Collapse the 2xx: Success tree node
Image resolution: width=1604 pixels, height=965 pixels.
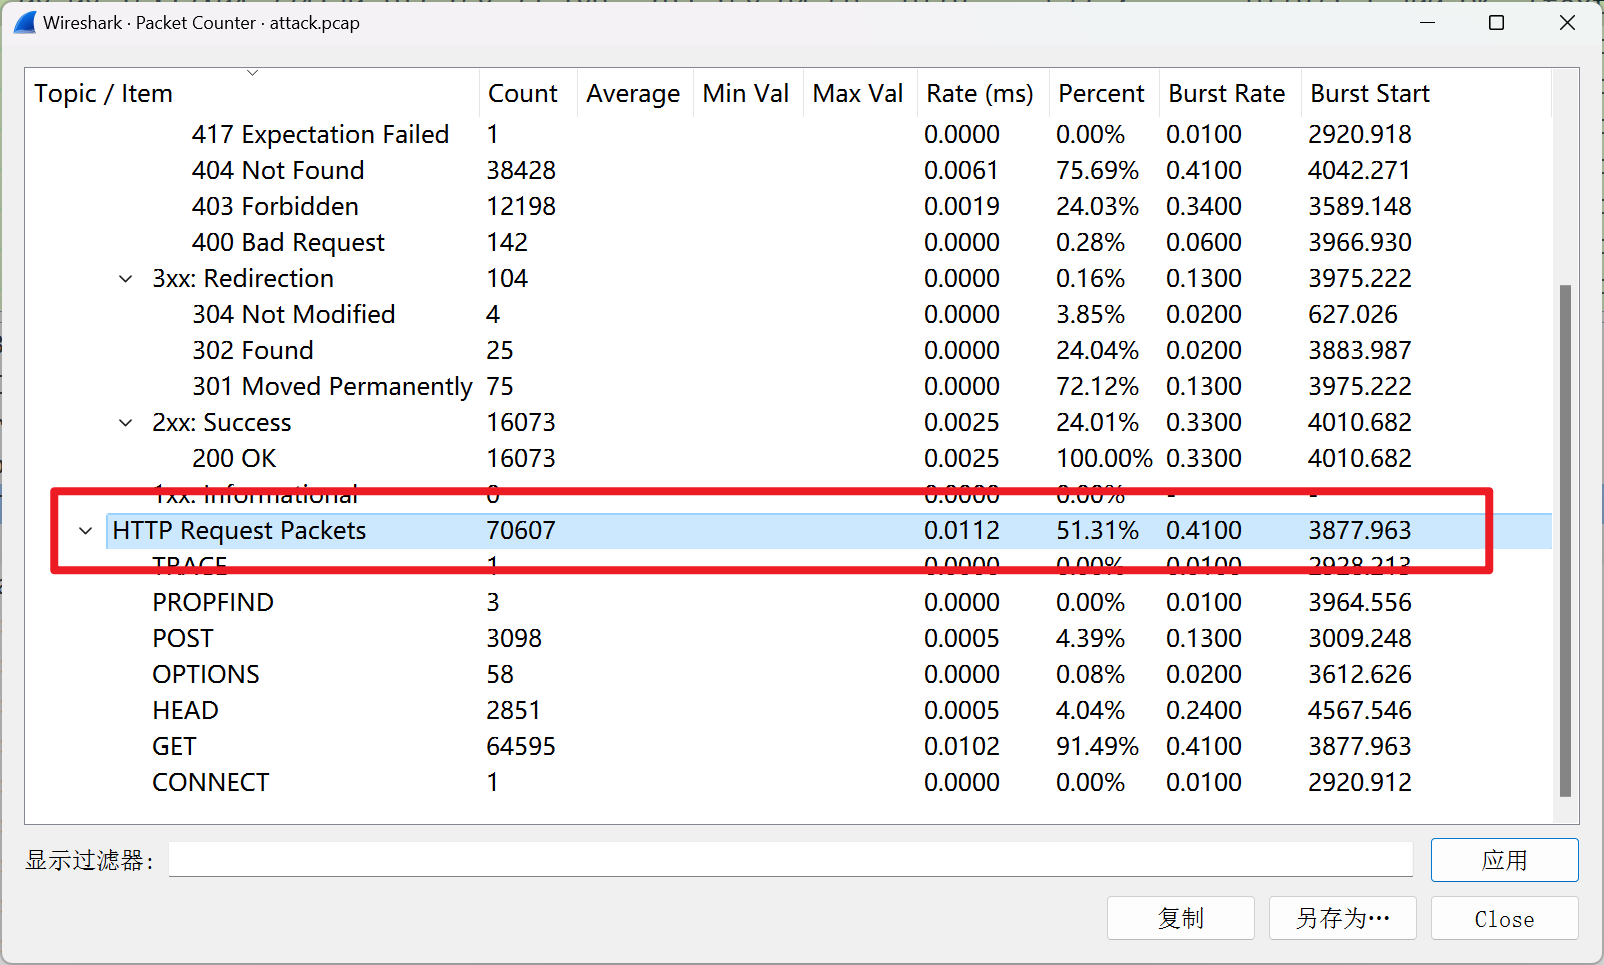click(126, 423)
